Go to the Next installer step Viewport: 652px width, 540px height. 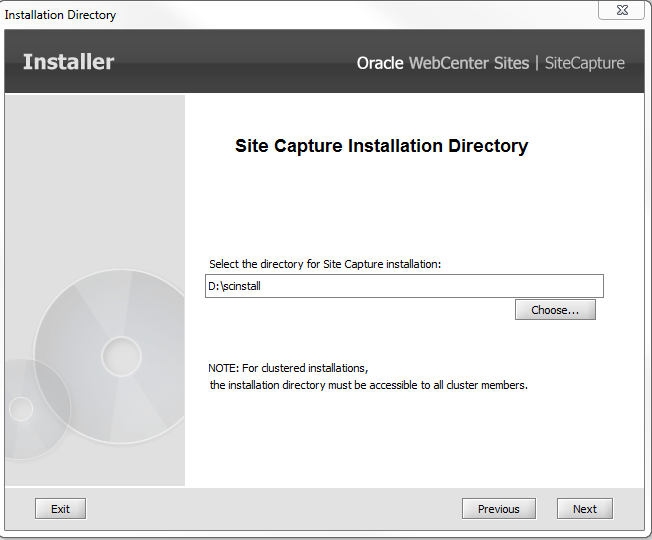coord(585,509)
